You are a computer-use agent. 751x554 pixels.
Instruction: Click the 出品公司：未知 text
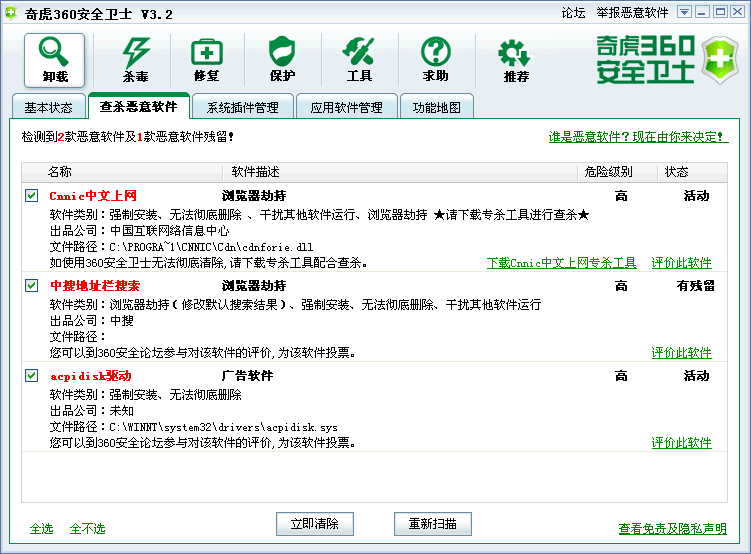coord(91,411)
